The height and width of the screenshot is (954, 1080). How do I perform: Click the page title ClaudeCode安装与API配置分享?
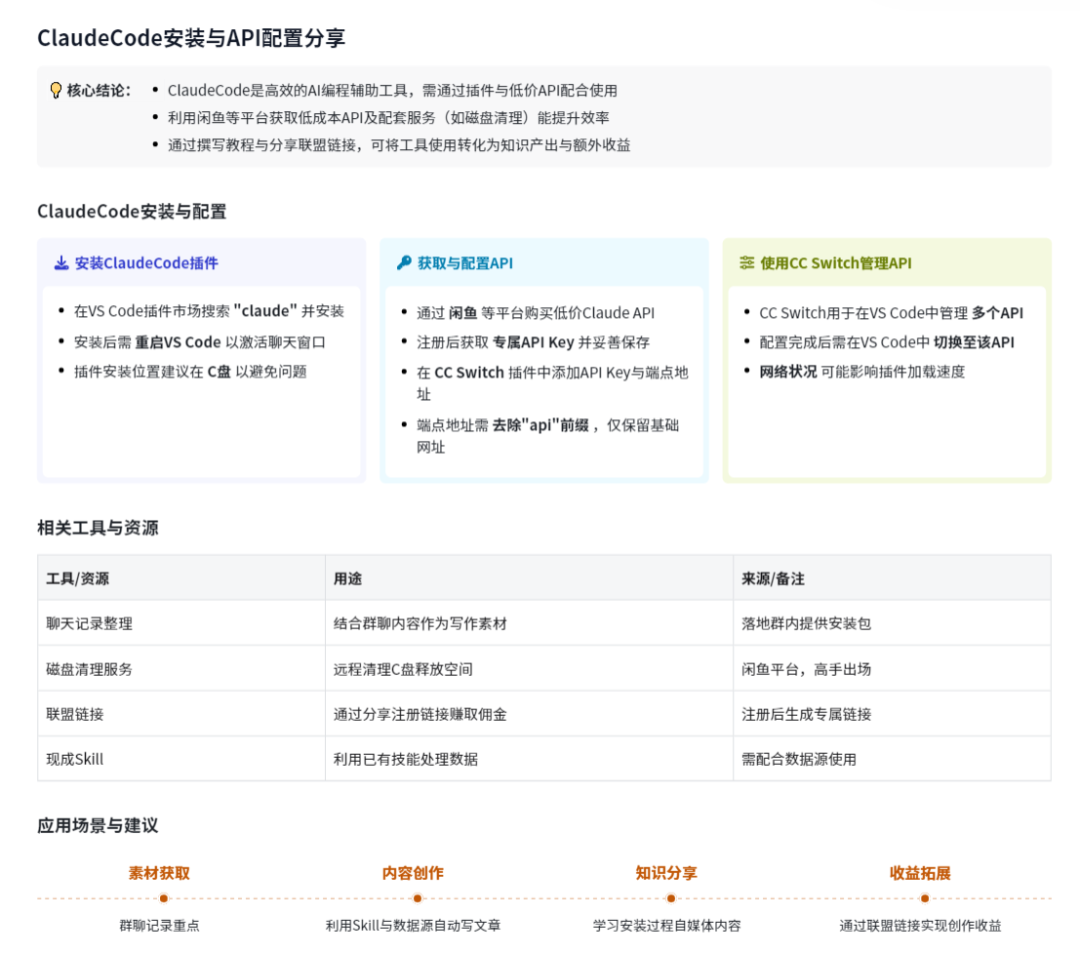pyautogui.click(x=191, y=38)
